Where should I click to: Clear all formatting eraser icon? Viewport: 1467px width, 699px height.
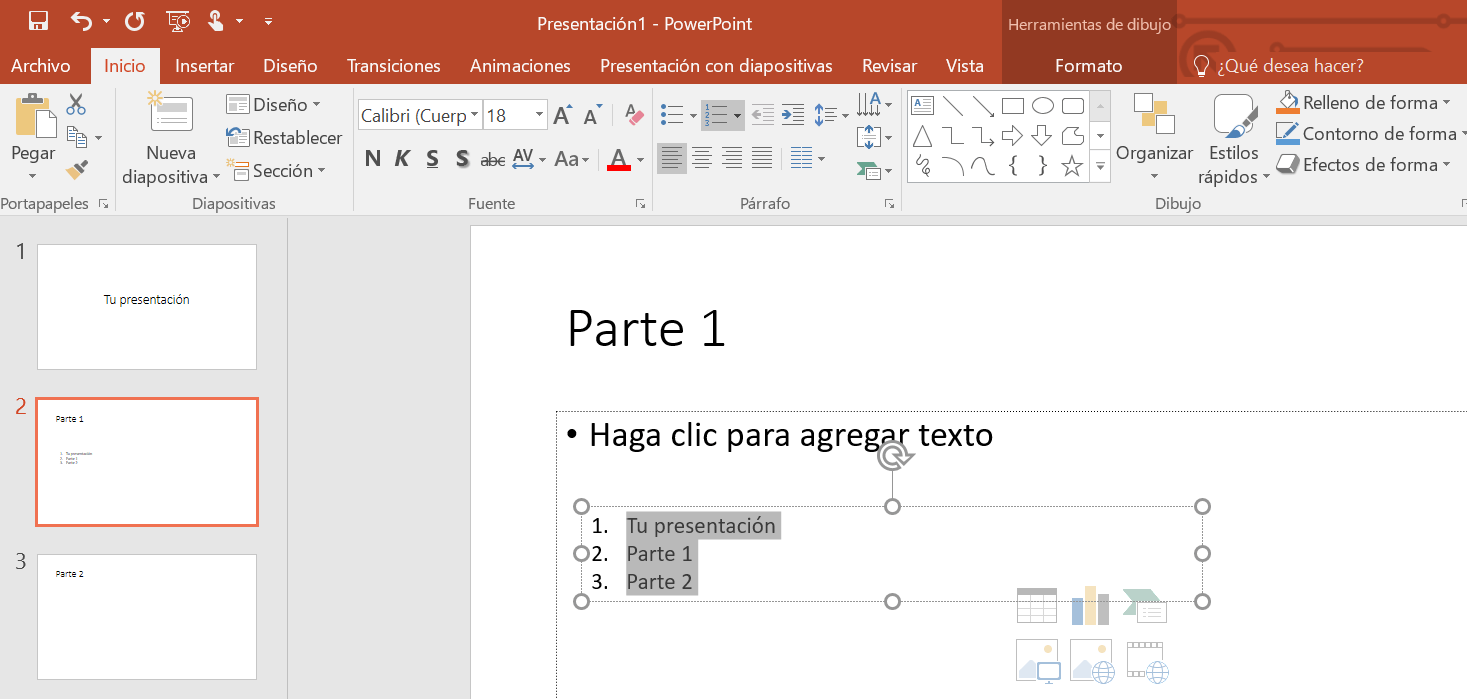tap(633, 116)
